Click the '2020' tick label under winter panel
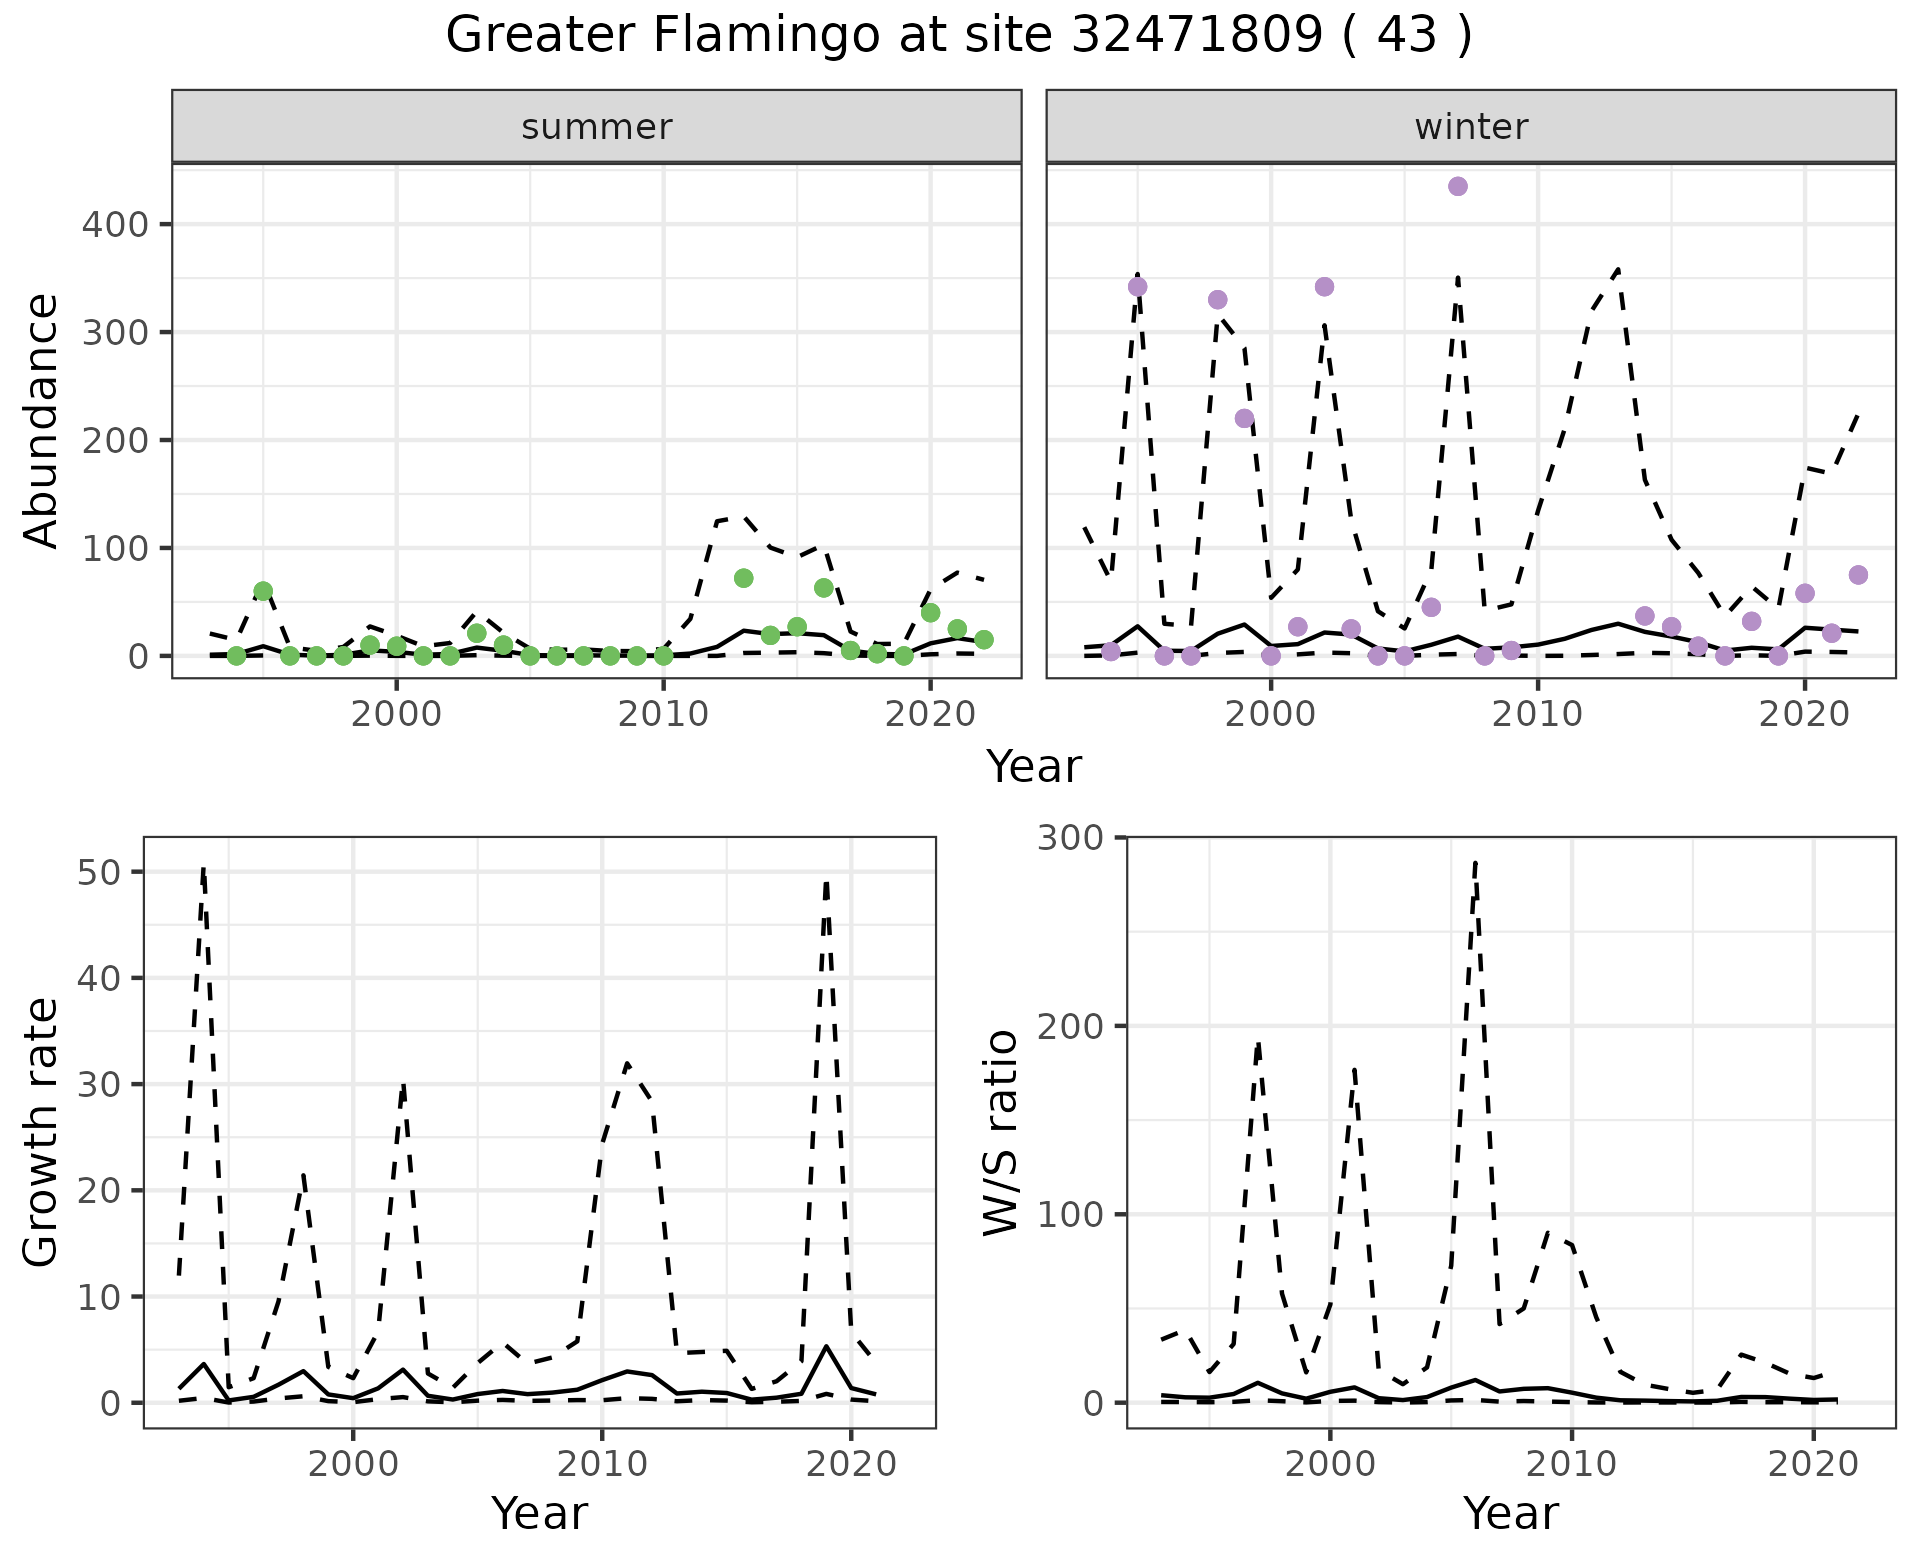The height and width of the screenshot is (1560, 1920). point(1804,714)
